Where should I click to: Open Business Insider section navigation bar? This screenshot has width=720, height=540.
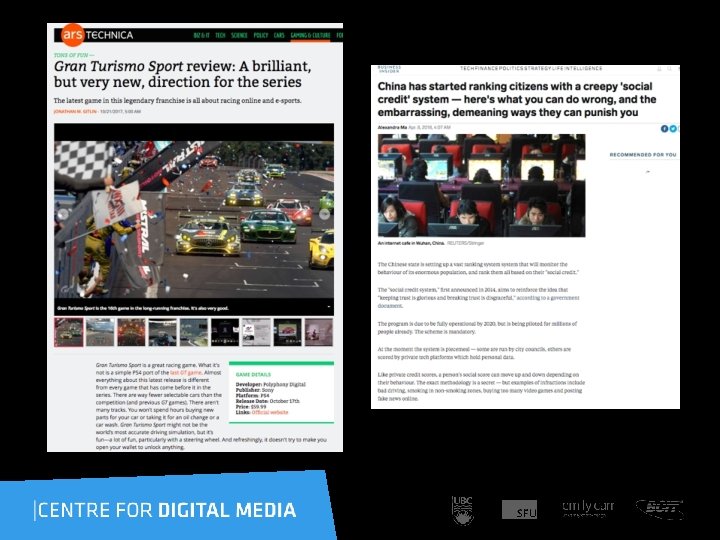coord(531,68)
